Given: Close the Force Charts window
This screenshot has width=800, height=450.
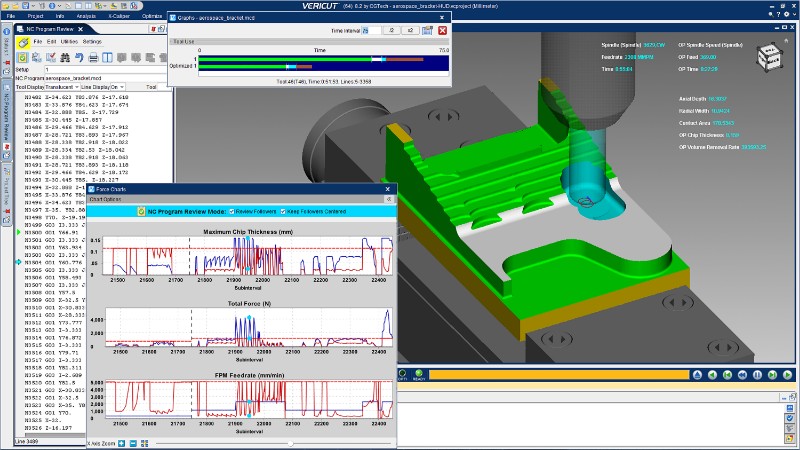Looking at the screenshot, I should [387, 189].
